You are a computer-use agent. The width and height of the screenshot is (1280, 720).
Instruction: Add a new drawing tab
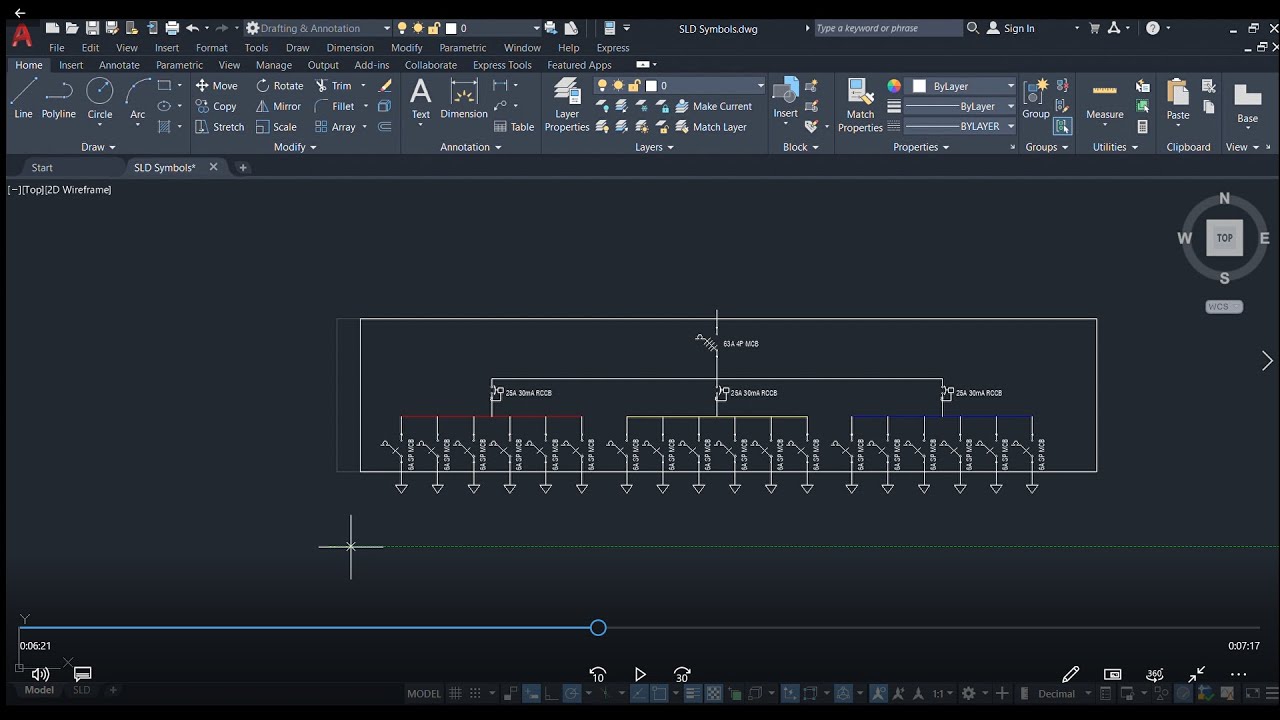(242, 167)
